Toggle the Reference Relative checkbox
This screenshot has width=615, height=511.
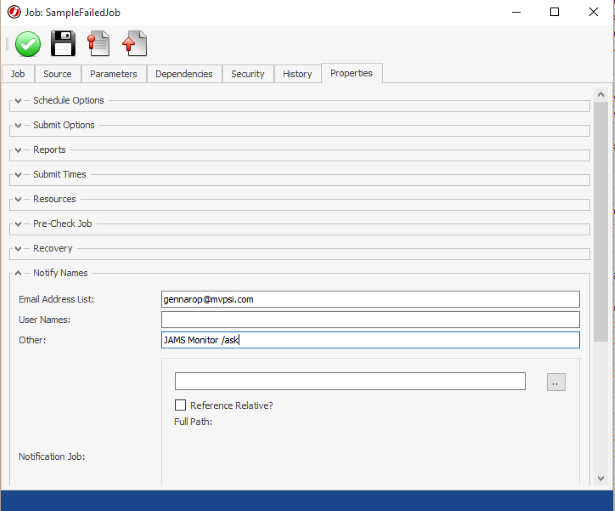click(180, 405)
